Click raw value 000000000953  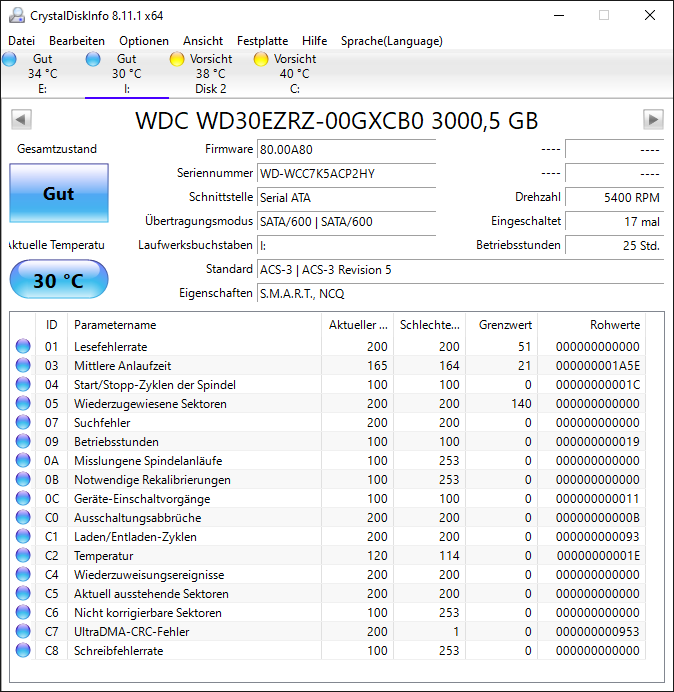pos(598,632)
